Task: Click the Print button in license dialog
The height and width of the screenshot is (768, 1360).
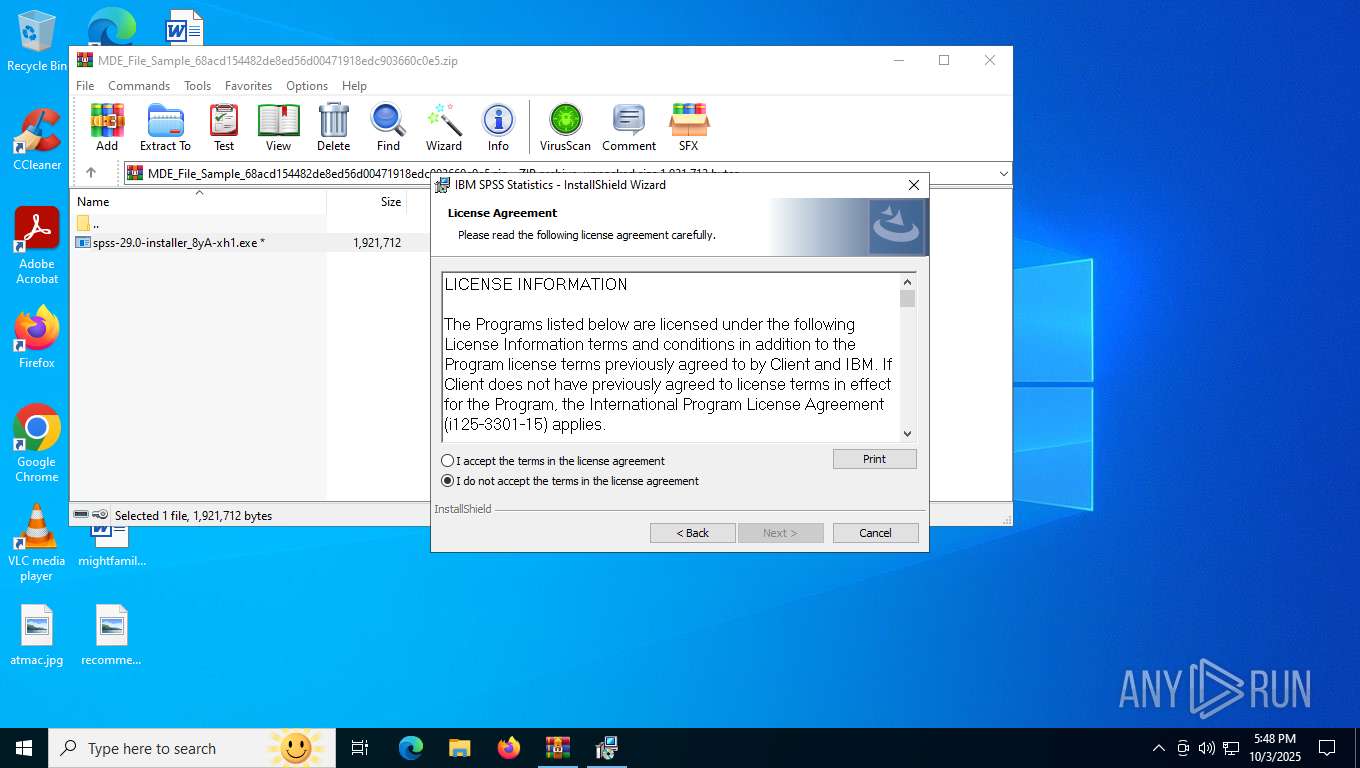Action: [x=874, y=459]
